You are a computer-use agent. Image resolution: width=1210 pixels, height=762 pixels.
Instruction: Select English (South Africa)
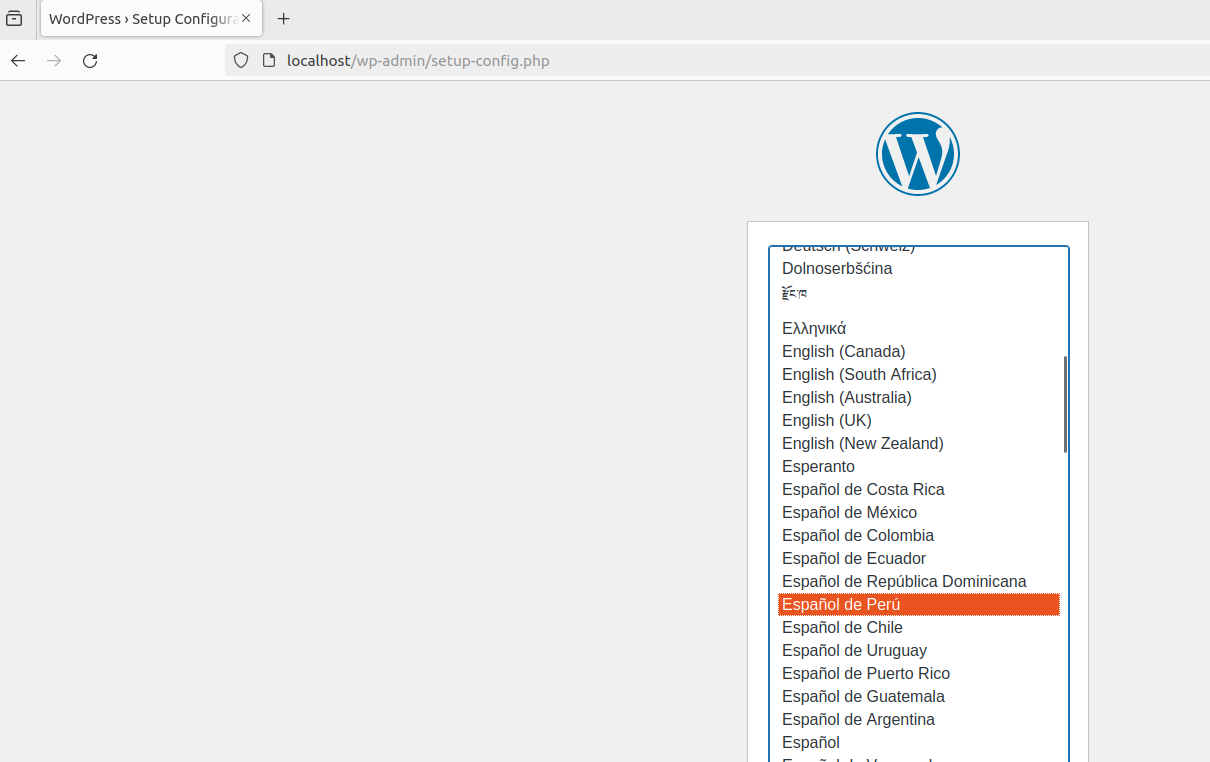coord(918,374)
